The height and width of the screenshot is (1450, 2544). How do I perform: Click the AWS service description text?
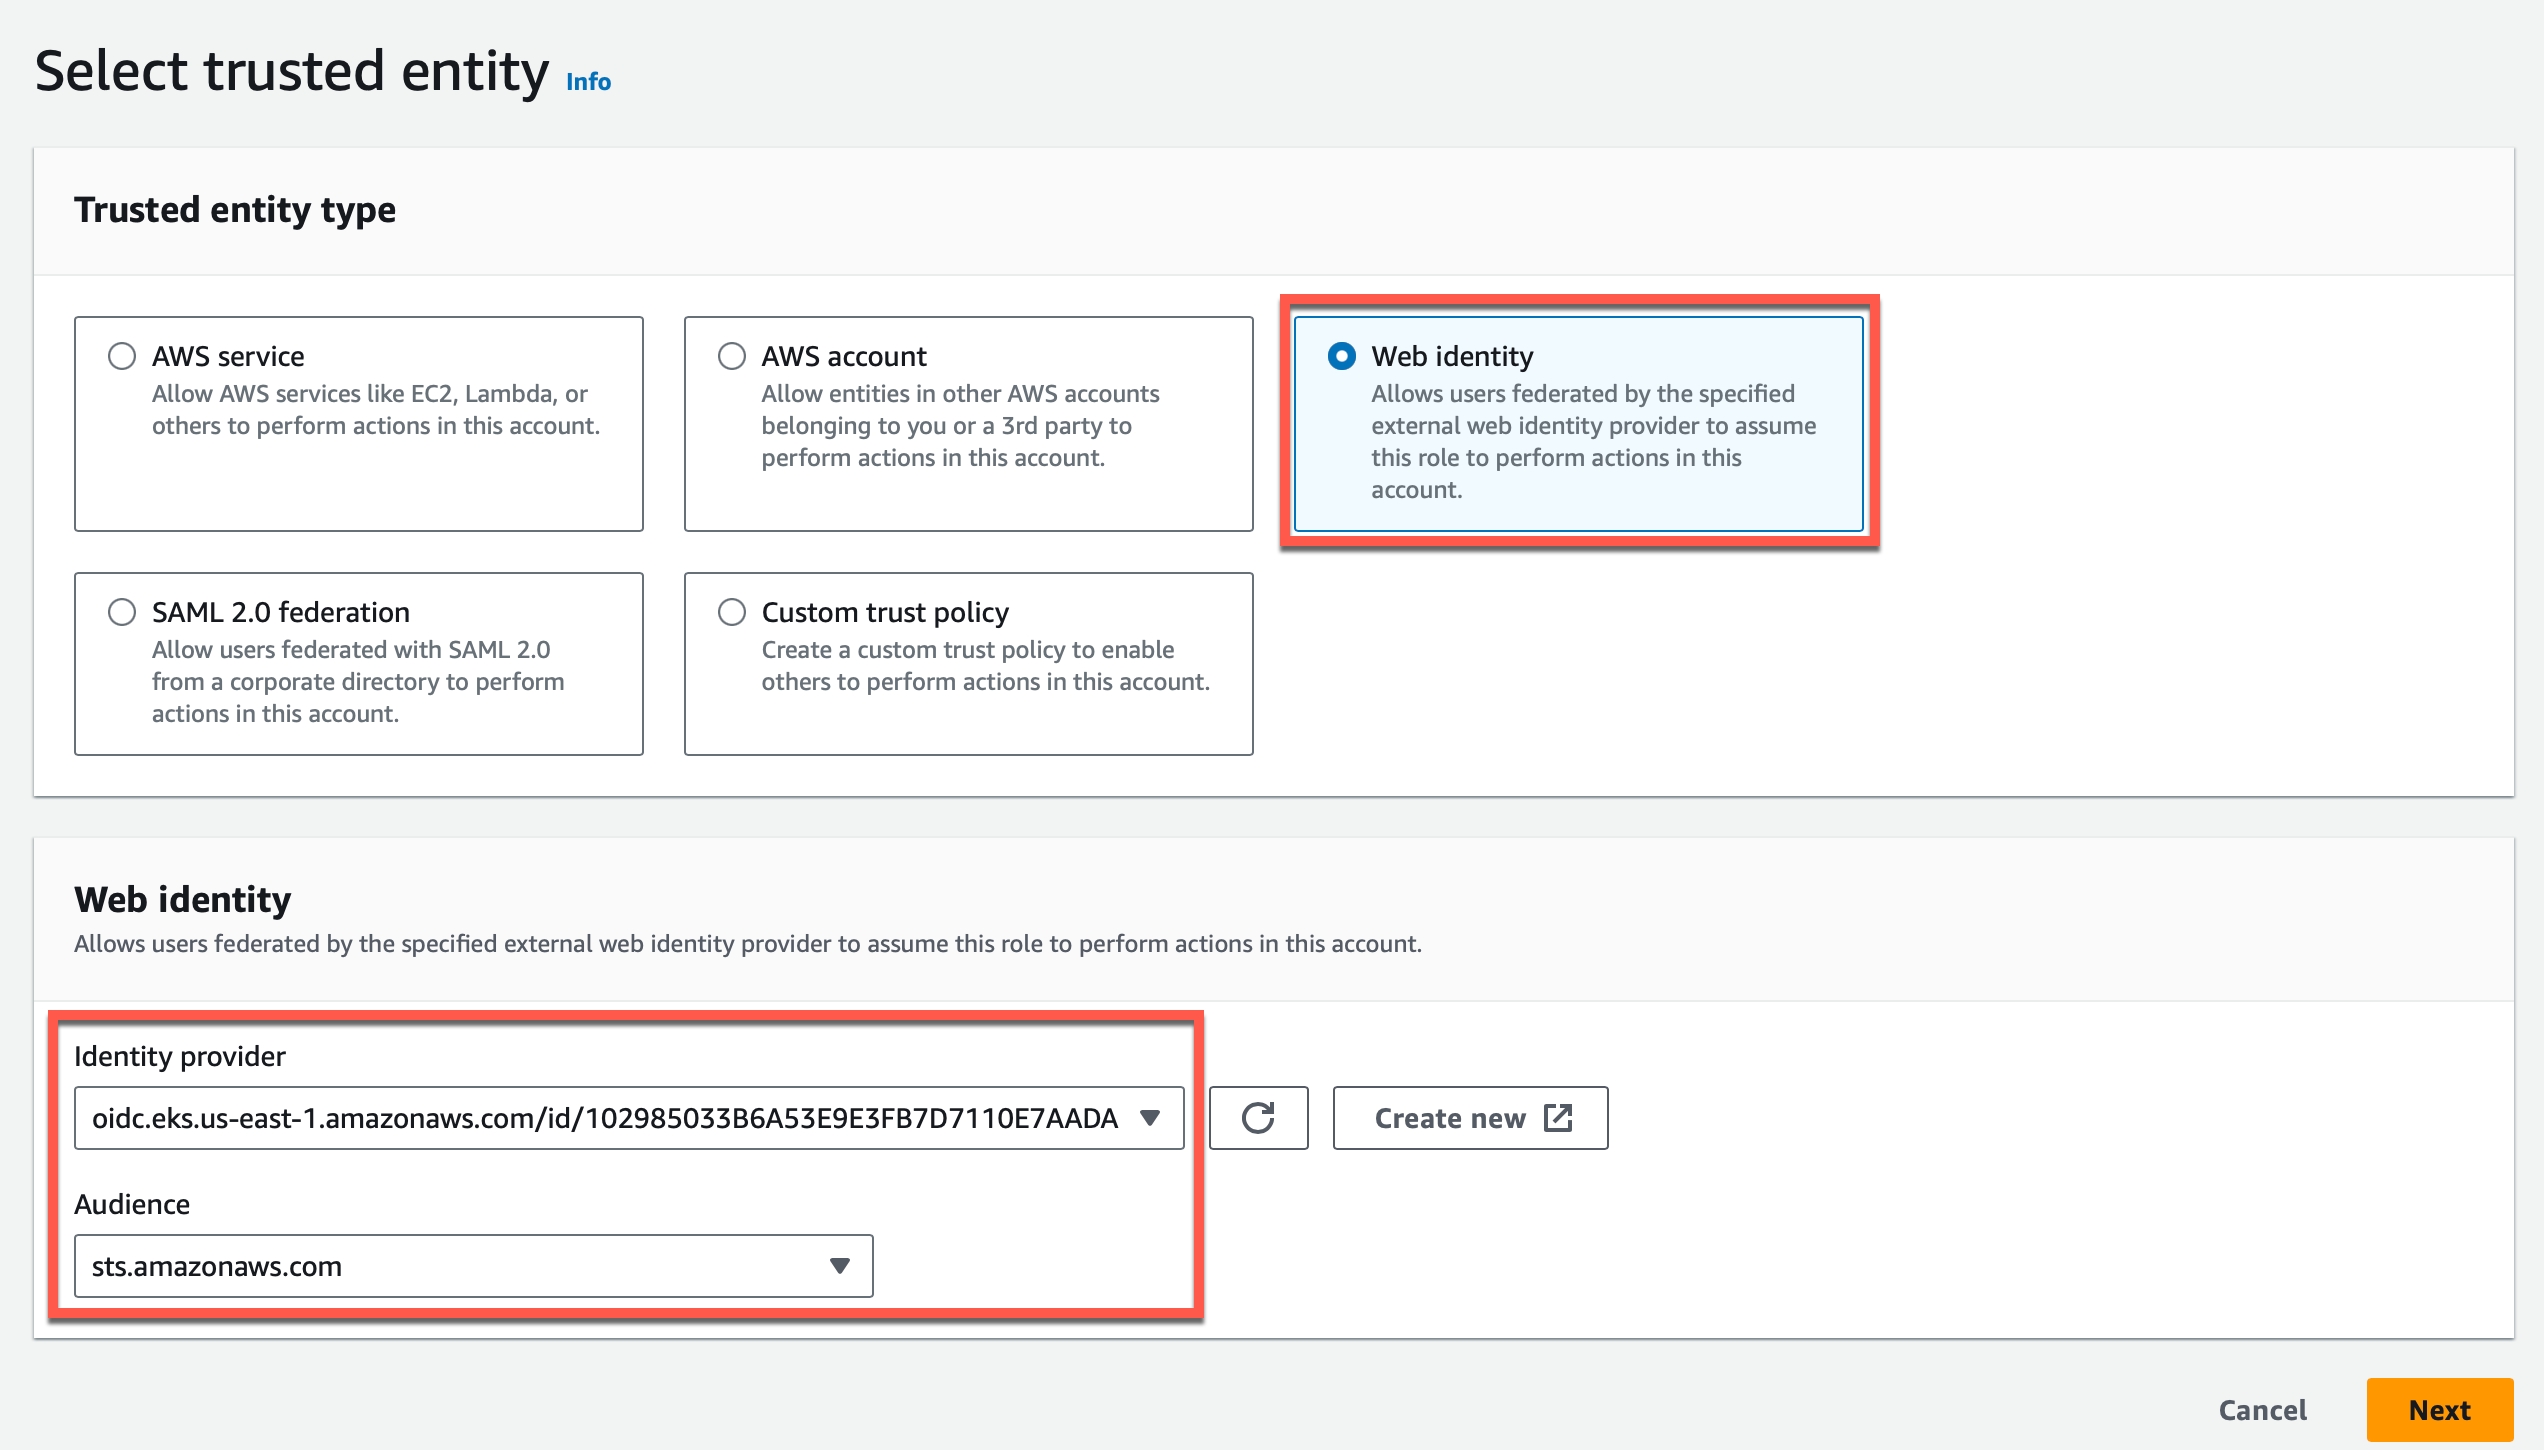point(376,410)
